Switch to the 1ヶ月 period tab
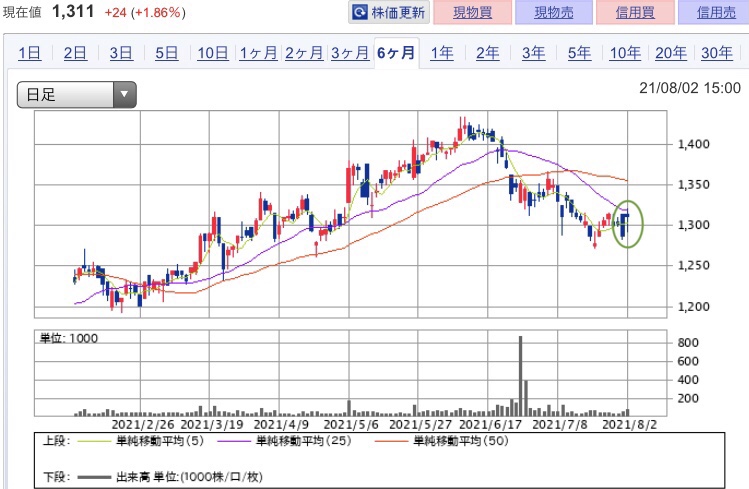The image size is (749, 489). (258, 54)
